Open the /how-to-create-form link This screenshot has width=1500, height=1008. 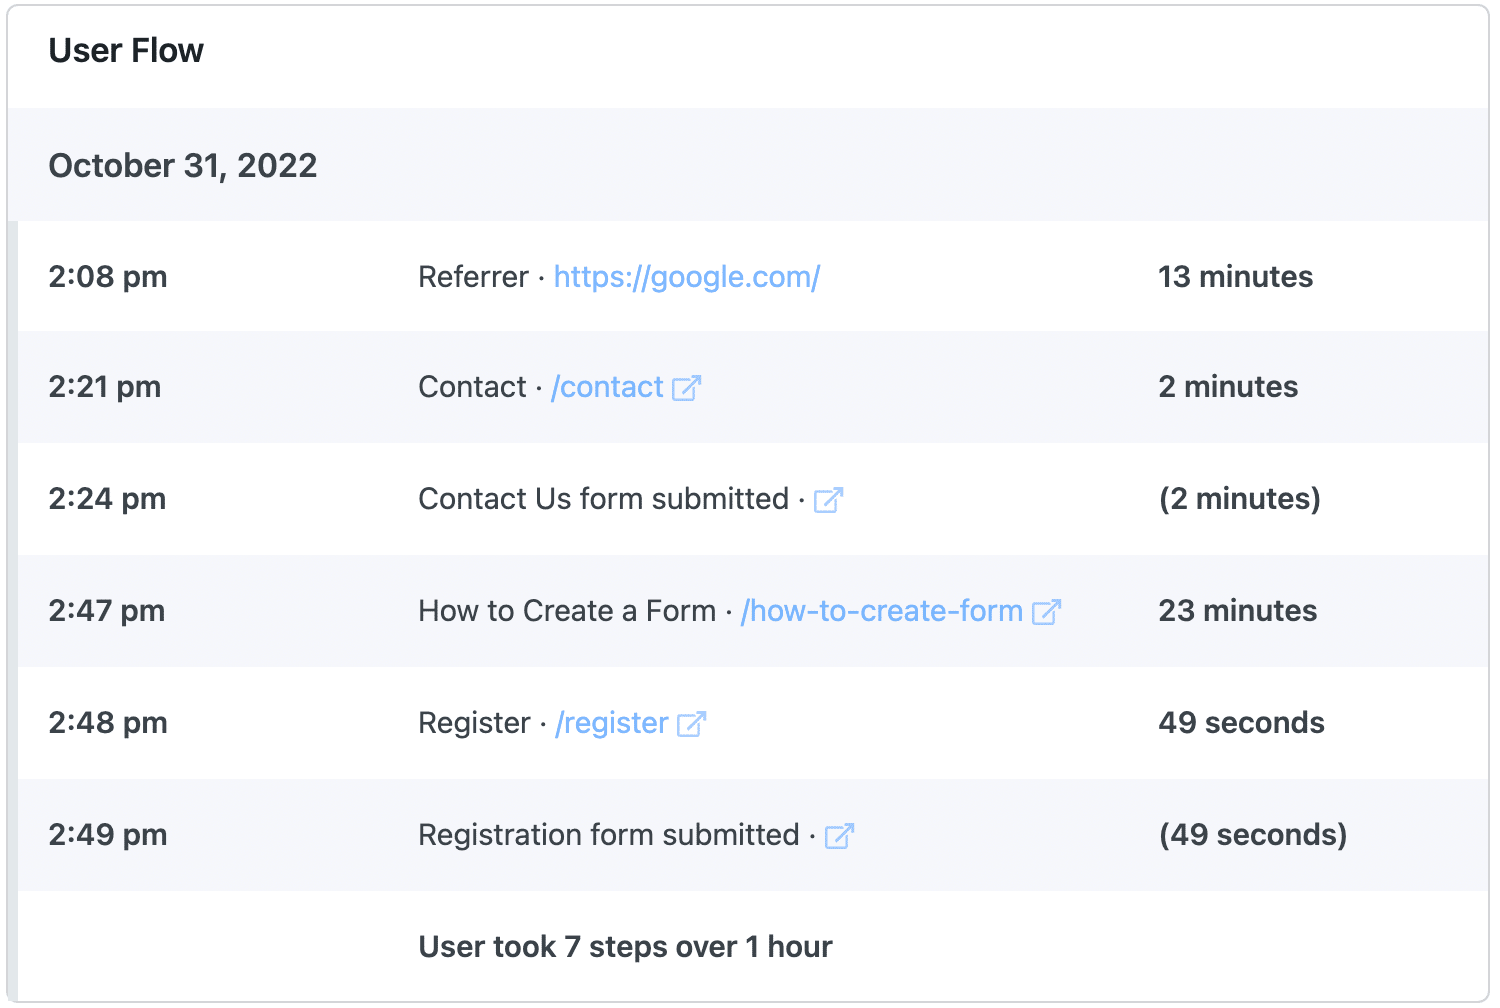point(882,611)
